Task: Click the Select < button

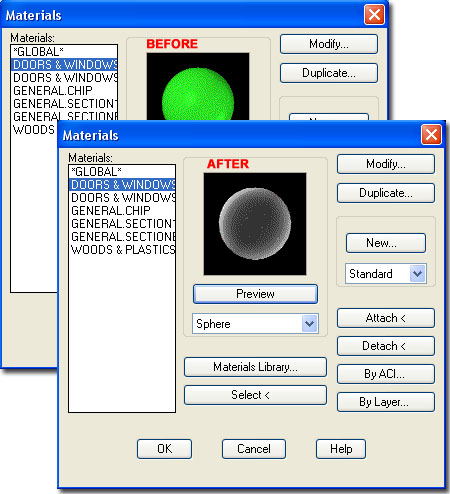Action: 255,395
